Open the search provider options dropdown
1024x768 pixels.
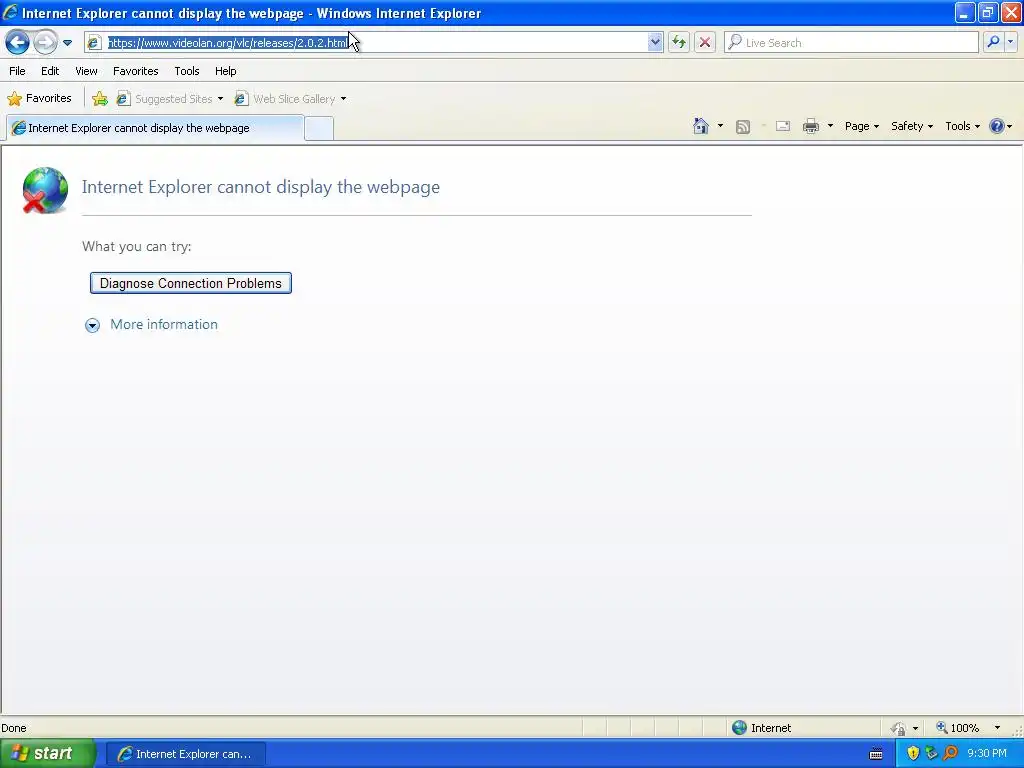1011,42
